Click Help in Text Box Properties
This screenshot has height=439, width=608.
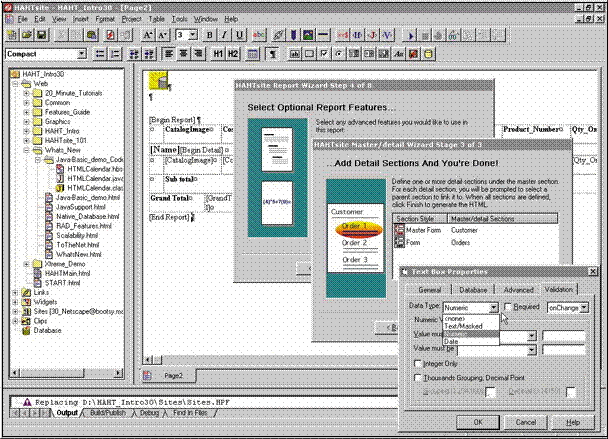click(x=573, y=422)
